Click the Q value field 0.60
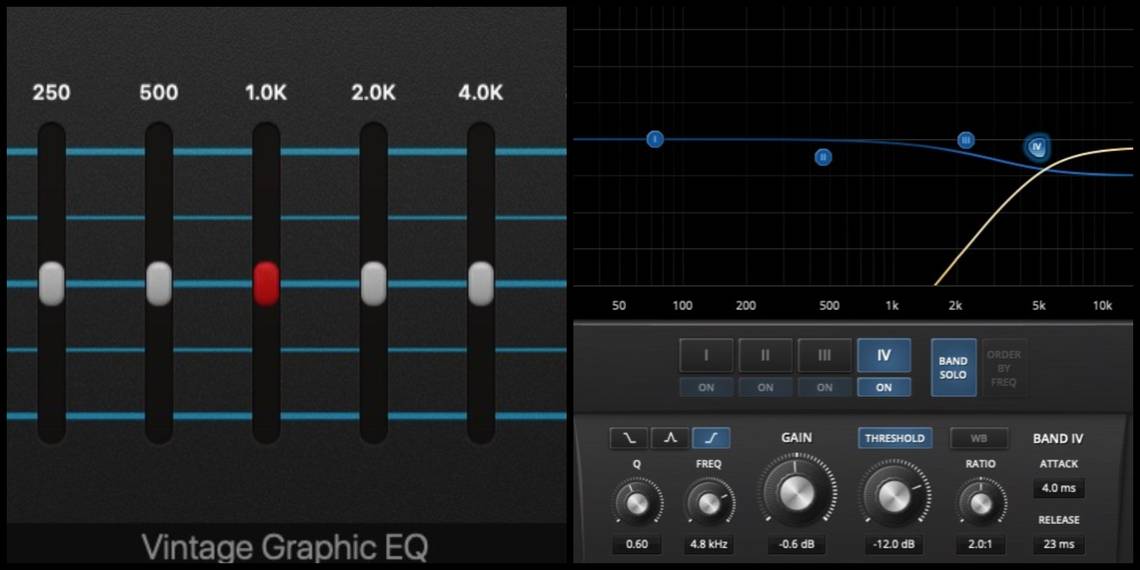This screenshot has height=570, width=1140. tap(636, 545)
